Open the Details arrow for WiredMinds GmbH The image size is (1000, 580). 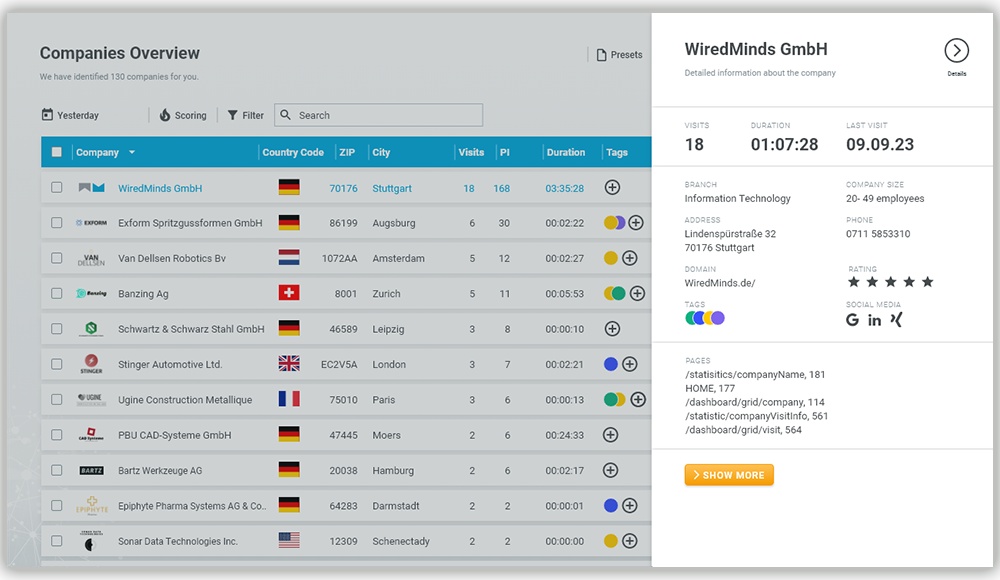(956, 50)
